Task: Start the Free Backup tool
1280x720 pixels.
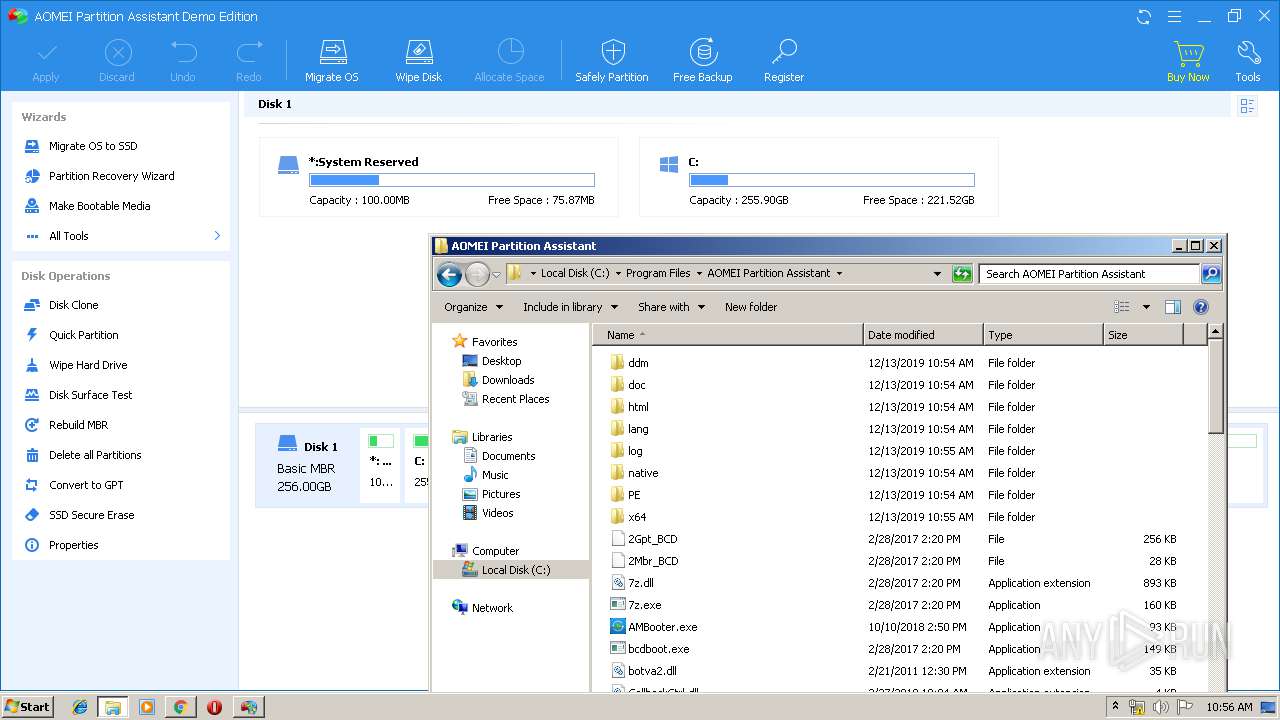Action: 703,61
